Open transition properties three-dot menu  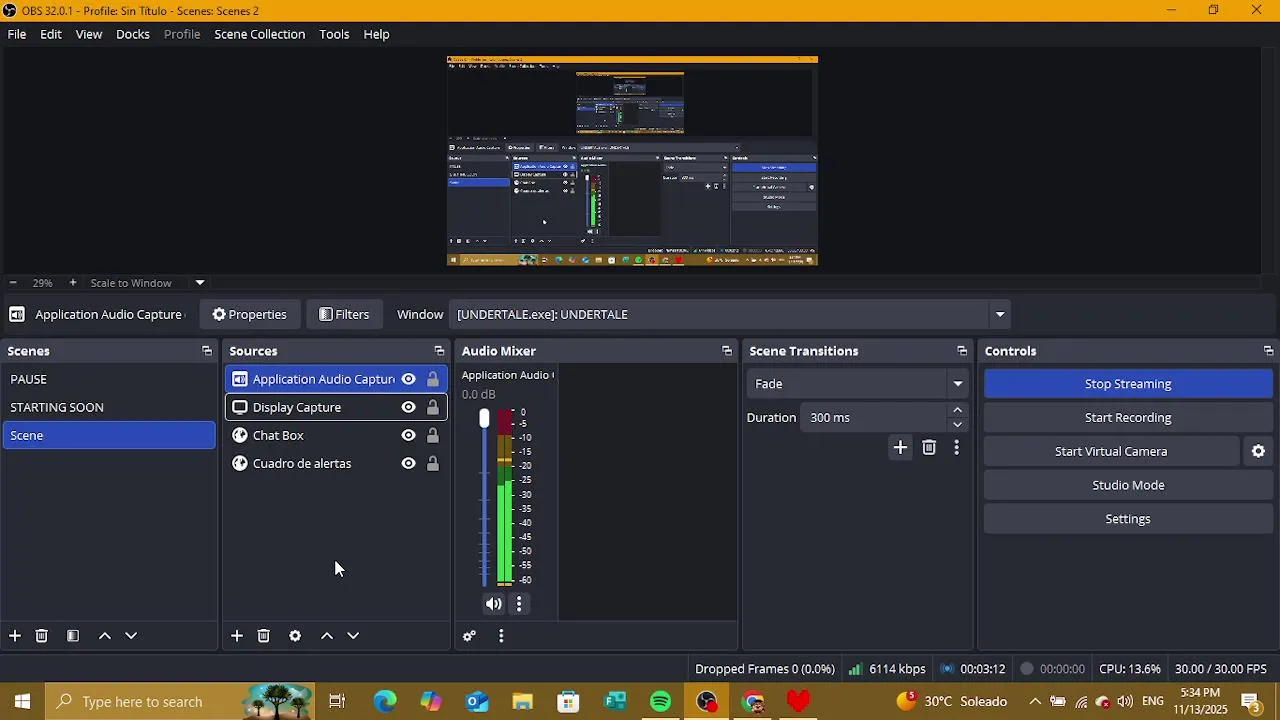click(x=957, y=448)
